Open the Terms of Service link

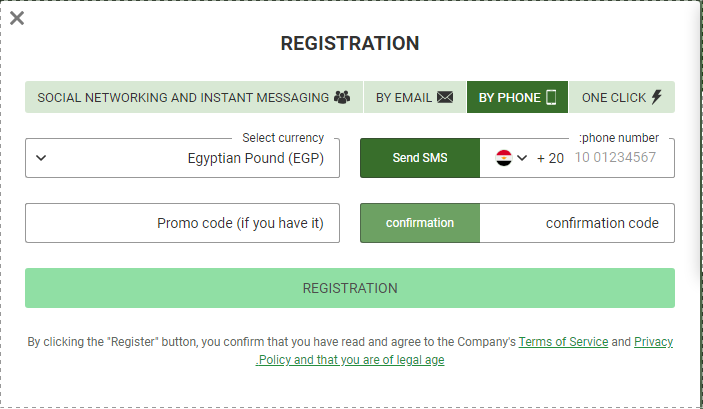(x=563, y=342)
